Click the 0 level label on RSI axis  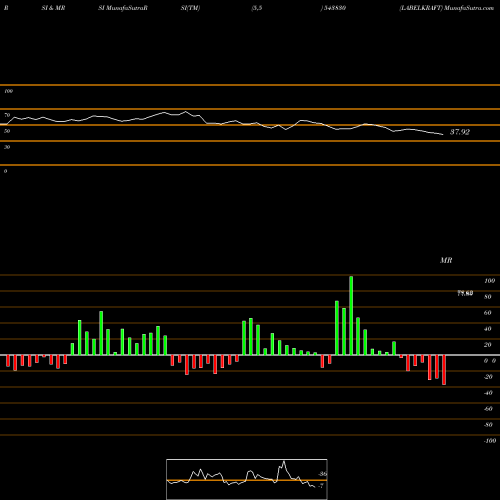[5, 171]
